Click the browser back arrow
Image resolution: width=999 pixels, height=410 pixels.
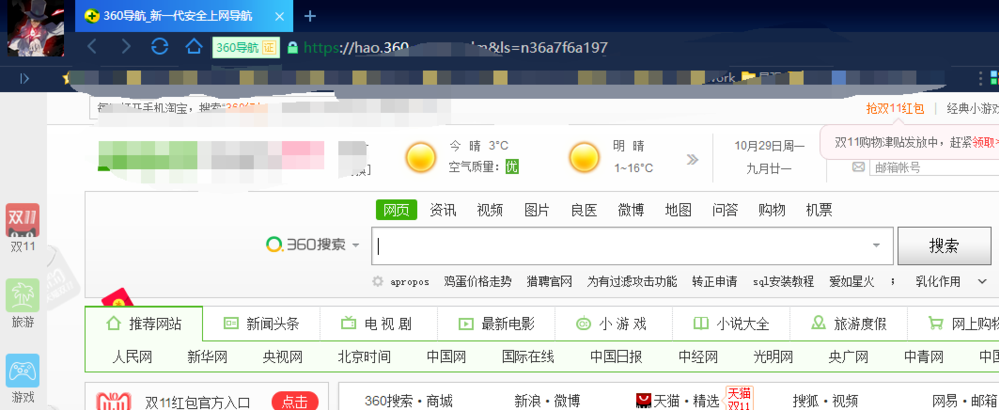(x=92, y=46)
